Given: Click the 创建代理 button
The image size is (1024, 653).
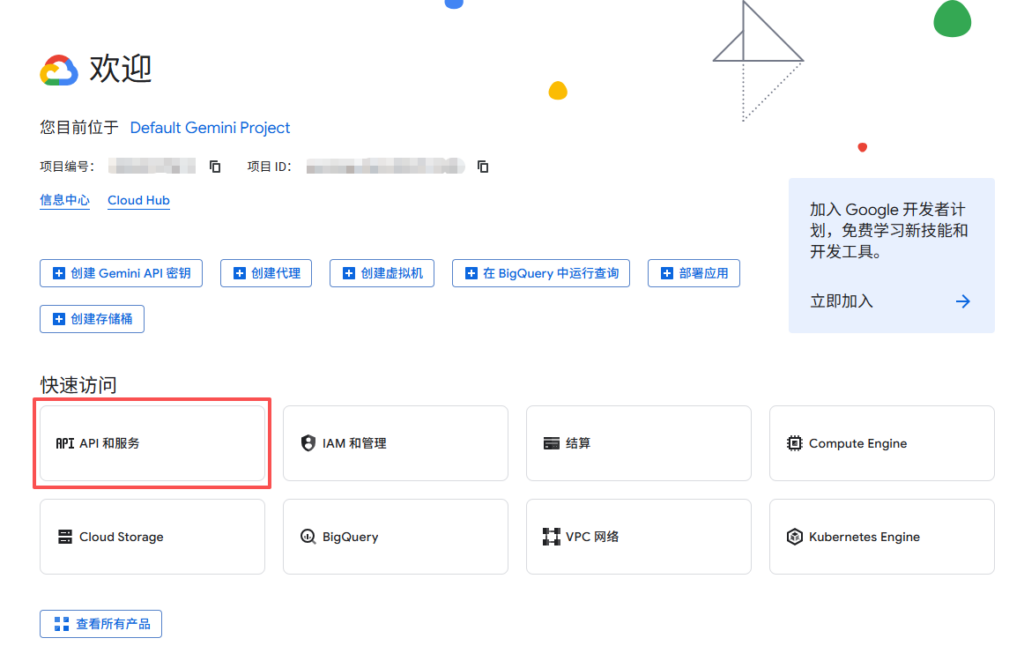Looking at the screenshot, I should pyautogui.click(x=266, y=273).
